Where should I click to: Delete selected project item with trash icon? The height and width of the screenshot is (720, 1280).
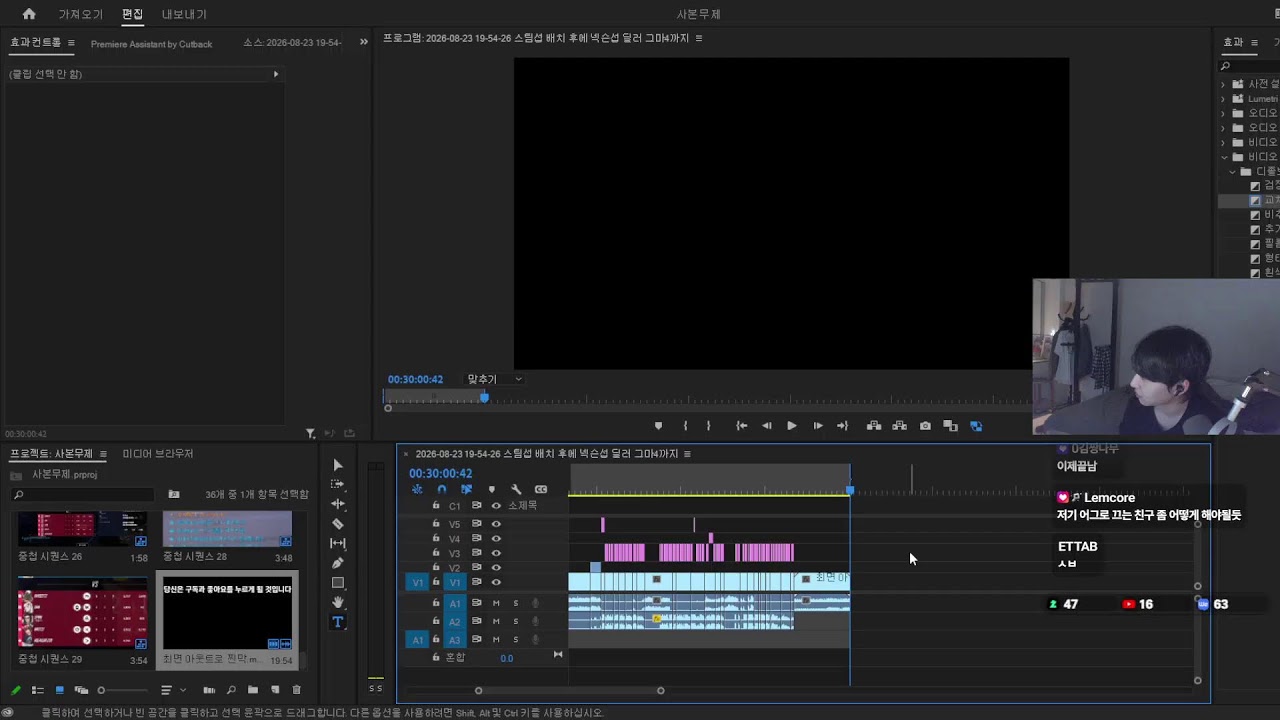pos(296,690)
